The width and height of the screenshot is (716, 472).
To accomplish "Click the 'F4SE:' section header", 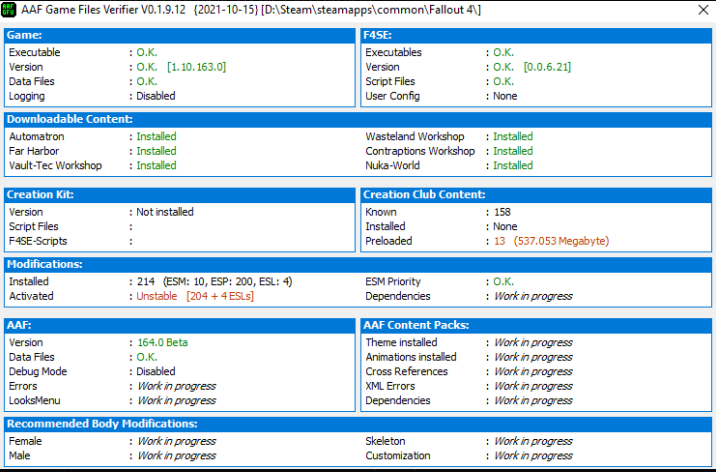I will tap(536, 35).
